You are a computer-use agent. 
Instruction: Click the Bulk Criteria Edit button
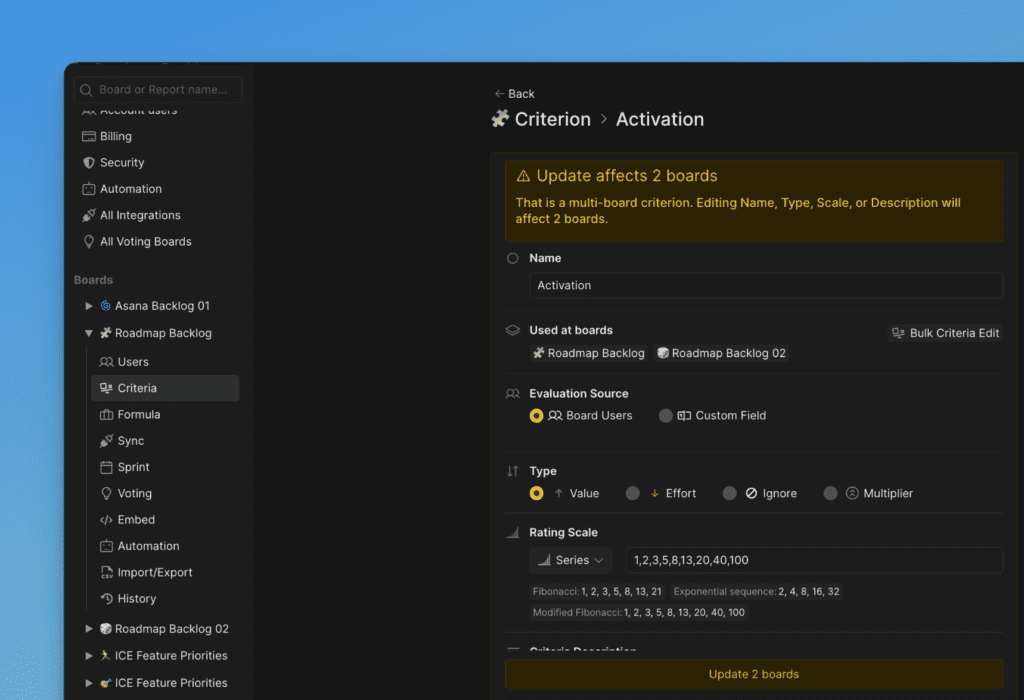click(x=944, y=333)
